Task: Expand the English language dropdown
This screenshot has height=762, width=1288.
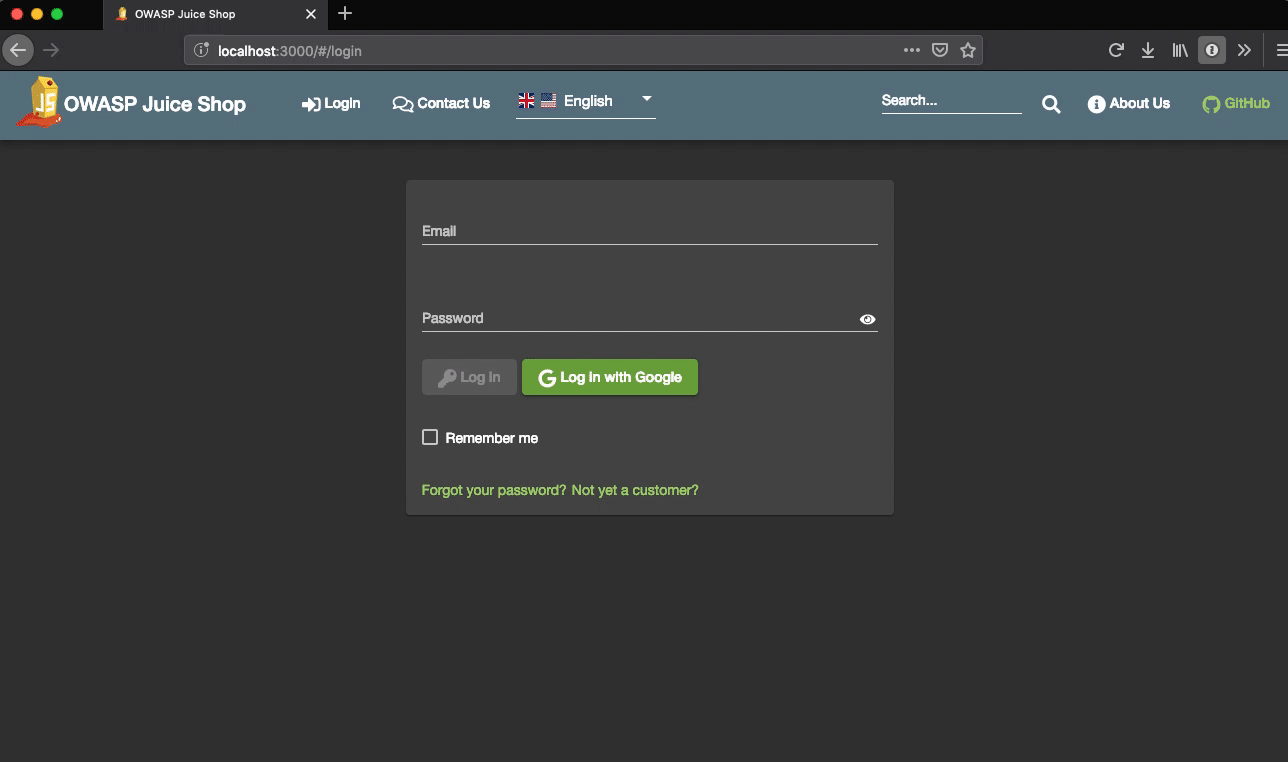Action: click(646, 100)
